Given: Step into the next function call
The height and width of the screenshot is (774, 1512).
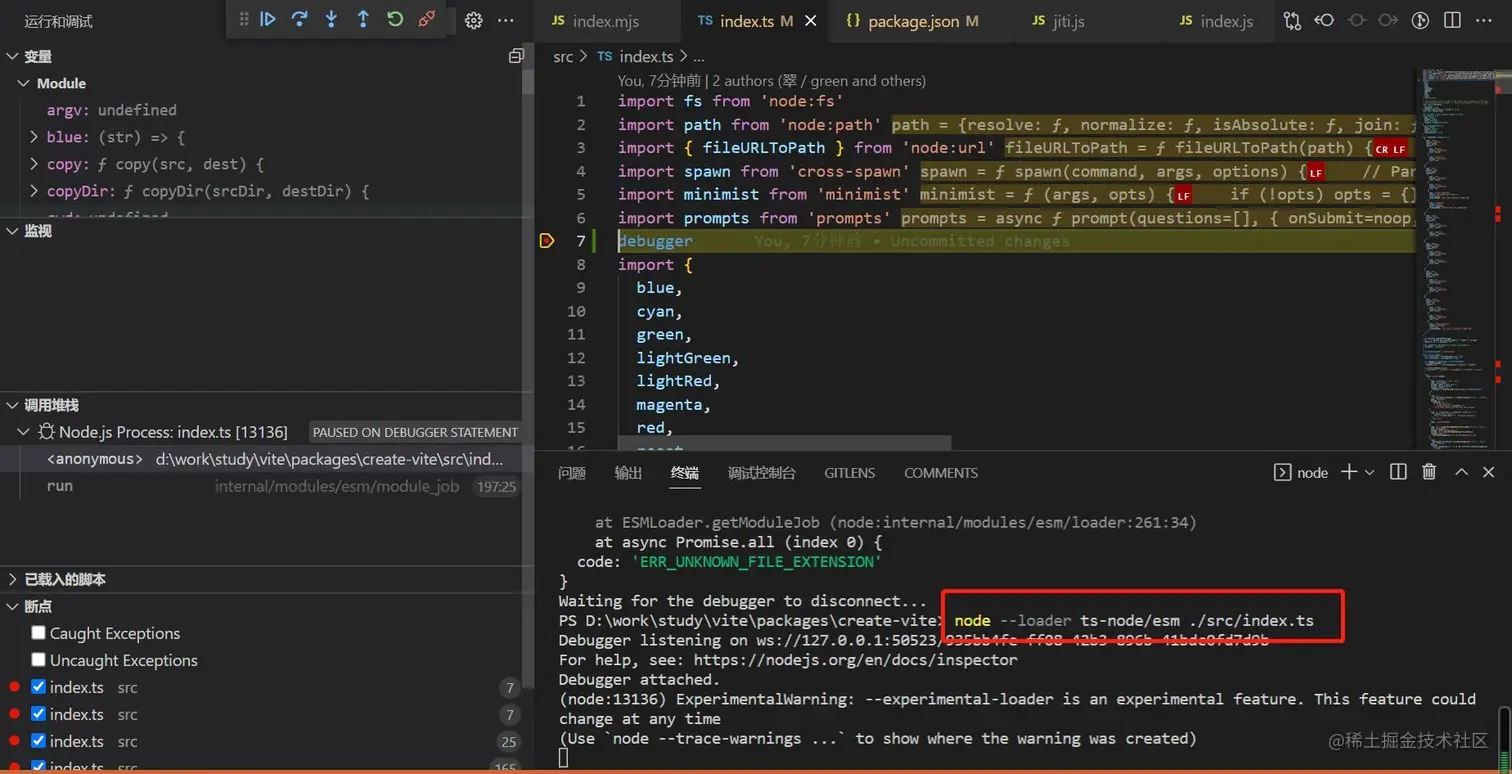Looking at the screenshot, I should [x=331, y=19].
